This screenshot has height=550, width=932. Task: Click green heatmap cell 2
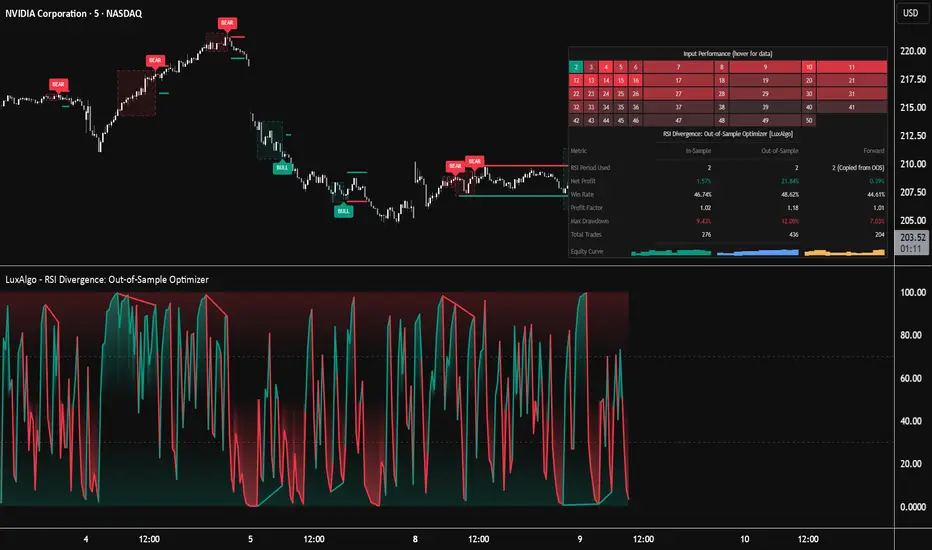coord(576,67)
